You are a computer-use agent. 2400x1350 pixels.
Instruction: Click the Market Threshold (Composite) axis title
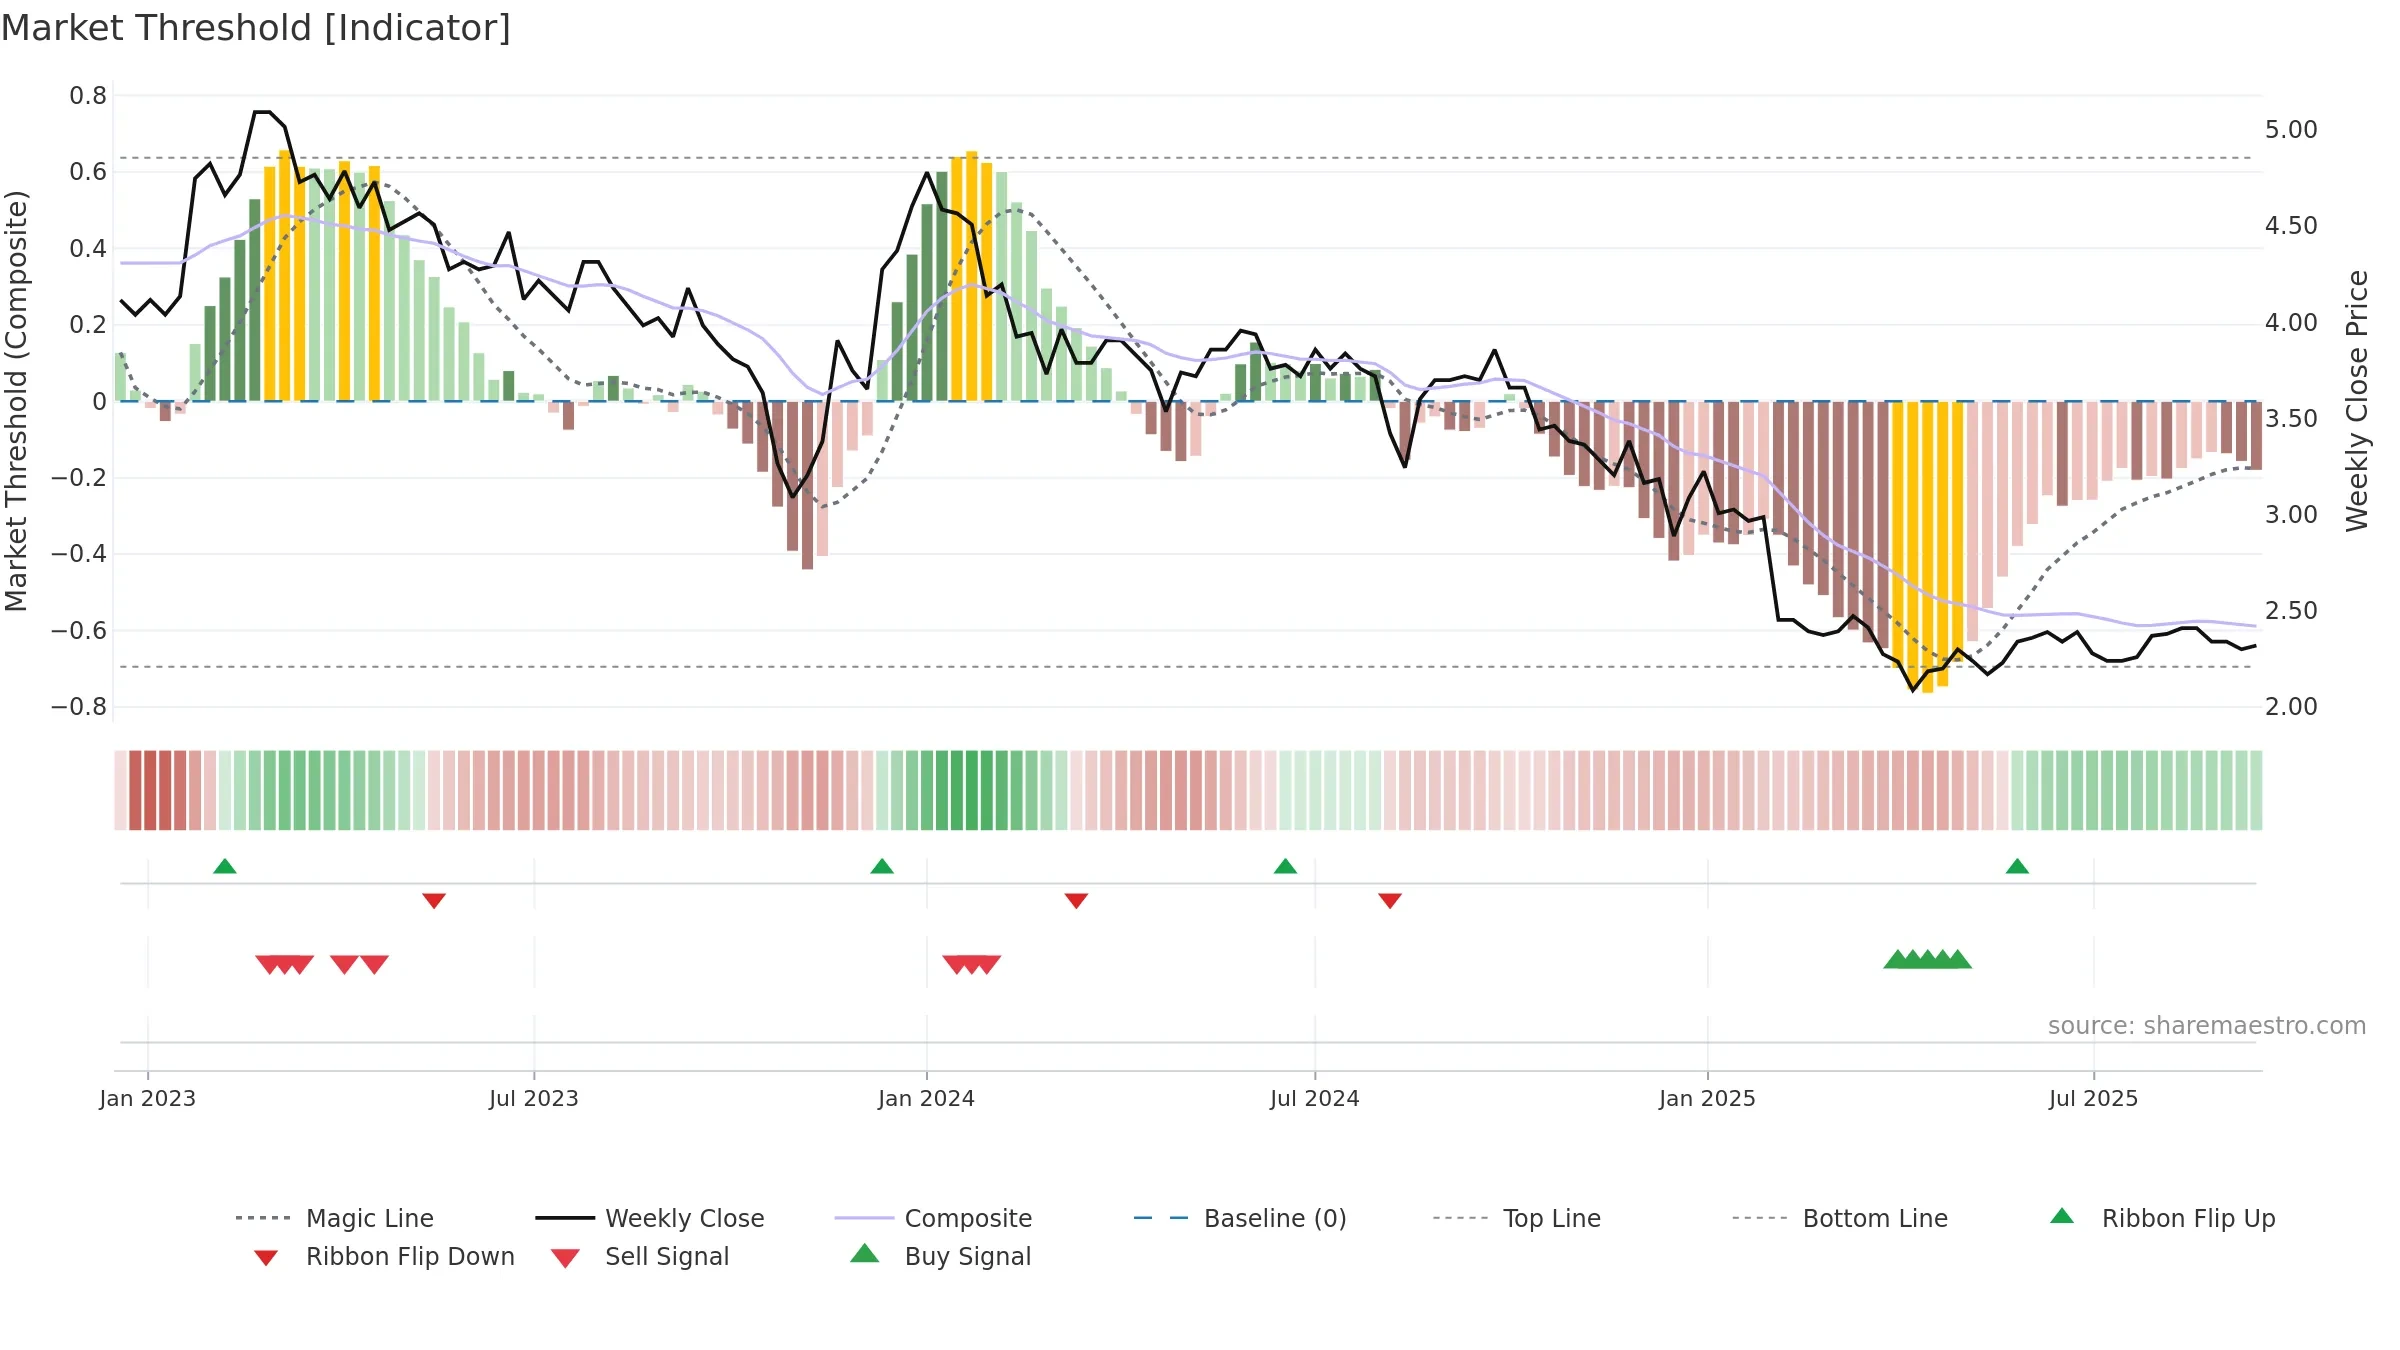(x=16, y=400)
